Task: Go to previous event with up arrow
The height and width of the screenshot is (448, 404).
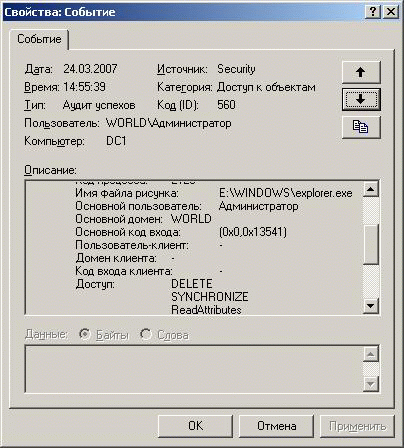Action: (x=361, y=72)
